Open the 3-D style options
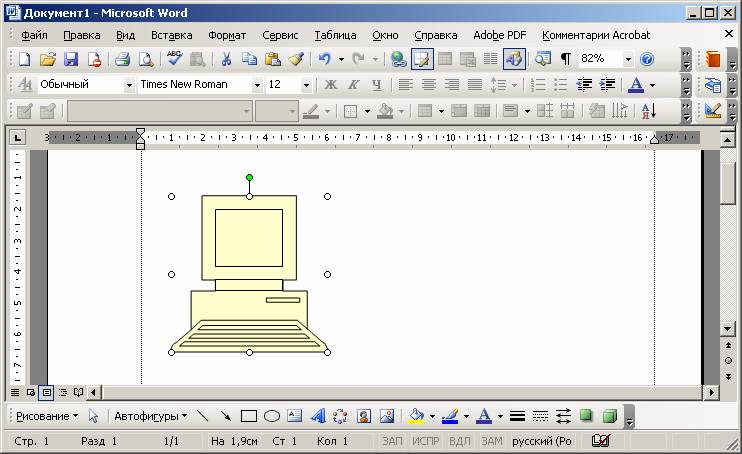 click(x=609, y=416)
